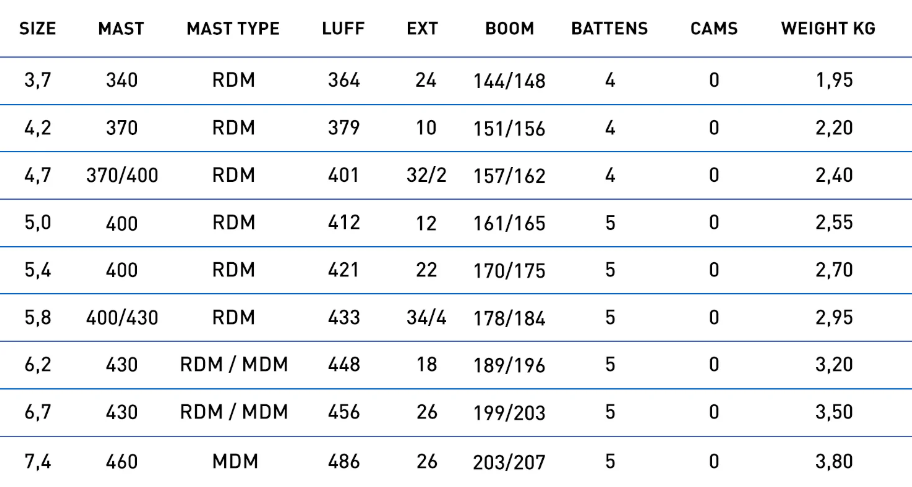Select the size cell 4,2
The height and width of the screenshot is (487, 912).
pos(36,128)
